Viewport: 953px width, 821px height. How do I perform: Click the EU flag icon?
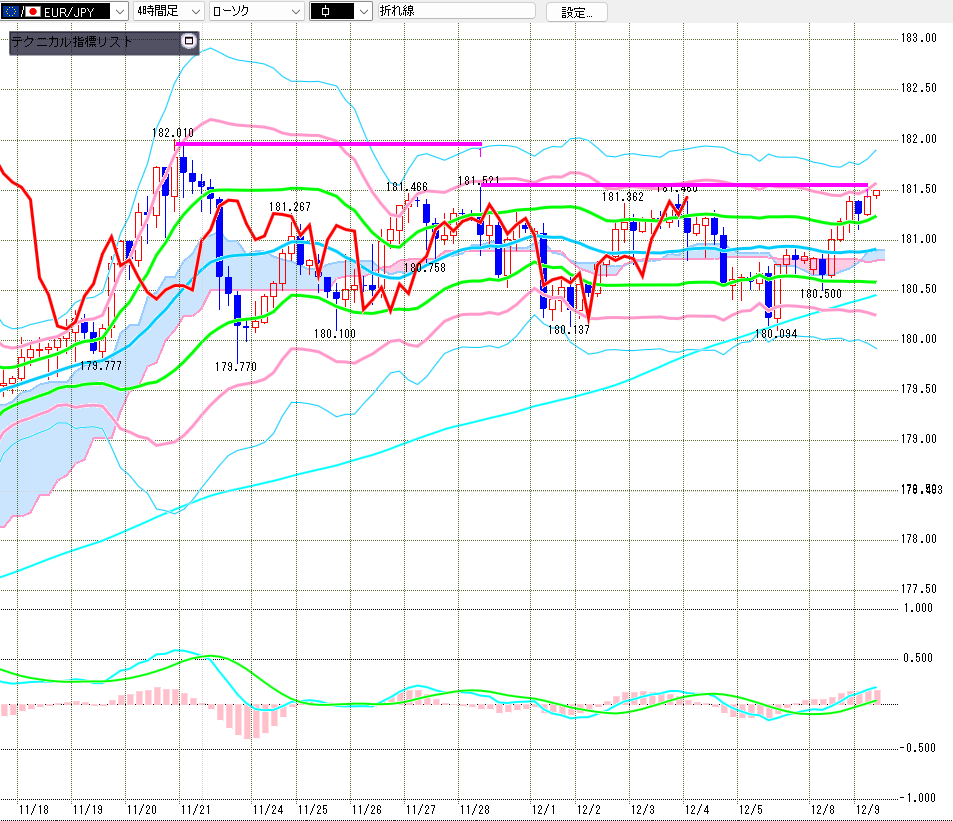[x=11, y=12]
